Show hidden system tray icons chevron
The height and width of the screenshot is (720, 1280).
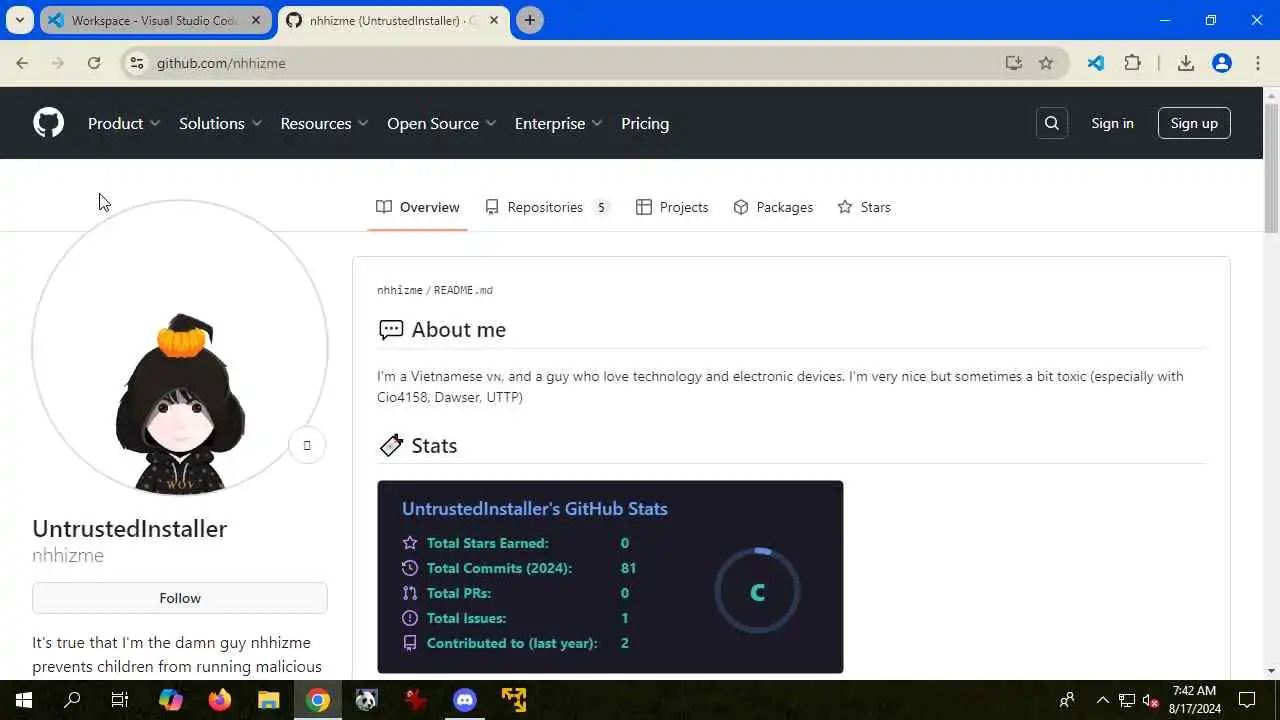(x=1103, y=700)
